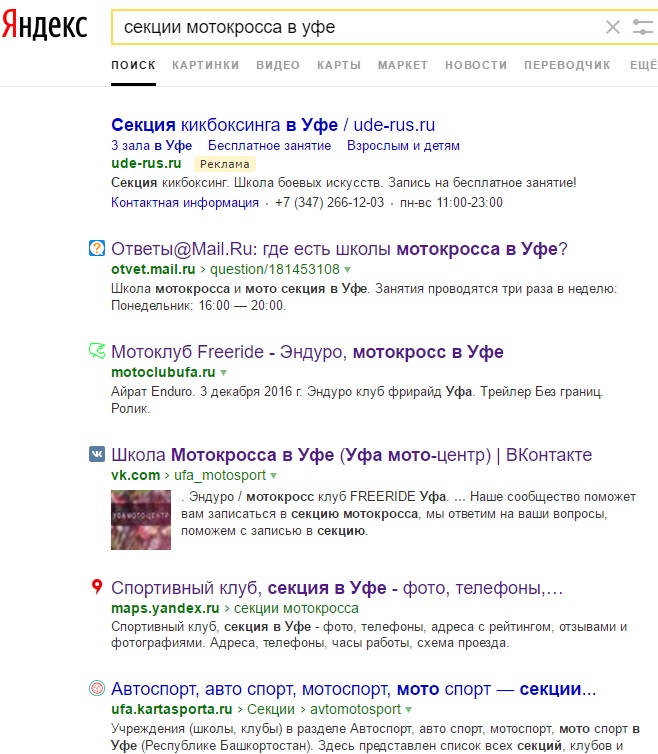The height and width of the screenshot is (754, 658).
Task: Click the Секции breadcrumb link
Action: point(271,709)
